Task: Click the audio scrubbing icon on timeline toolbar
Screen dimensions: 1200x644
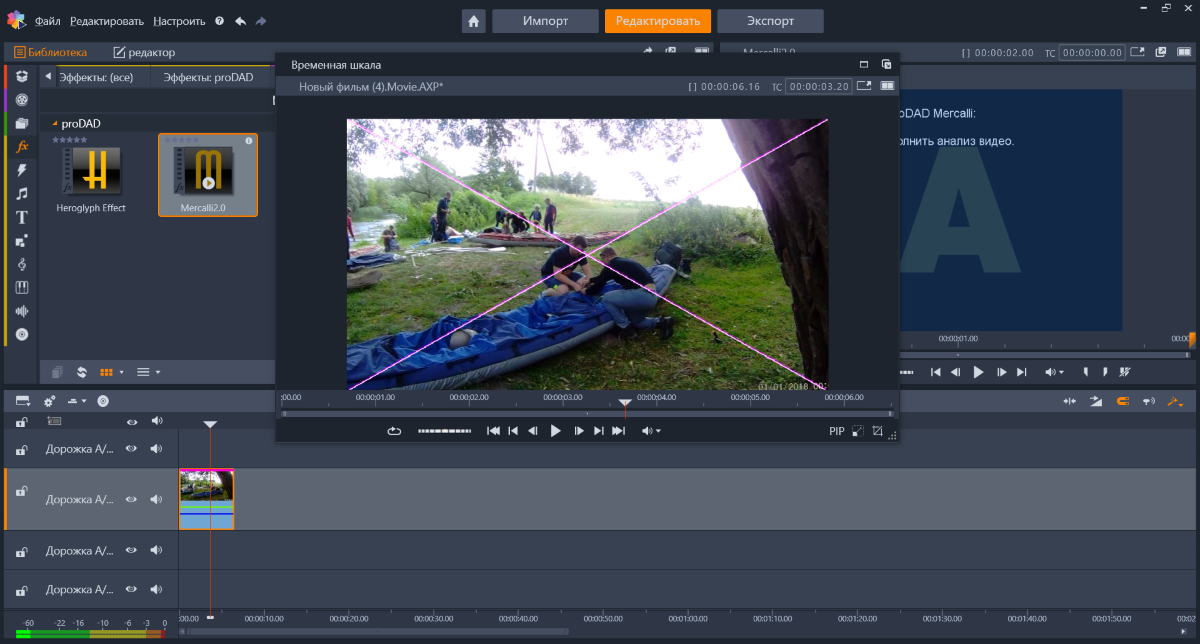Action: 1147,401
